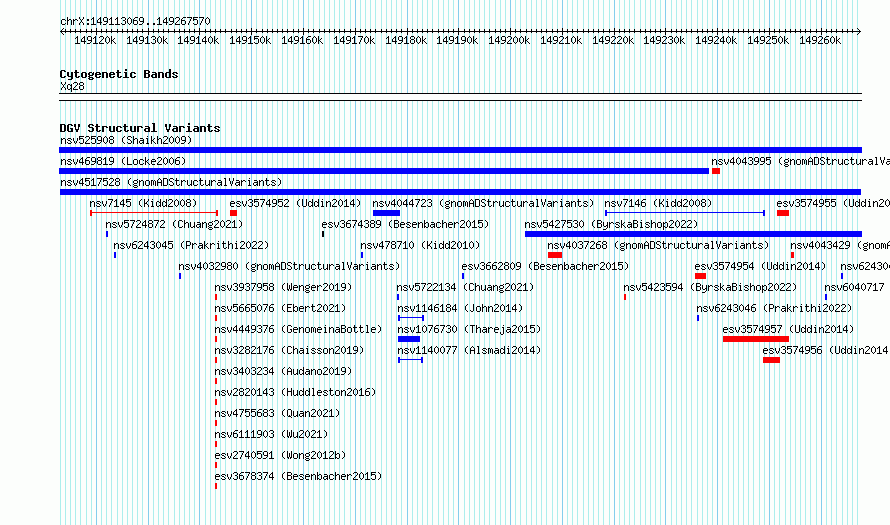Viewport: 890px width, 525px height.
Task: Select nsv4032980 gnomAD variant label
Action: pos(289,266)
